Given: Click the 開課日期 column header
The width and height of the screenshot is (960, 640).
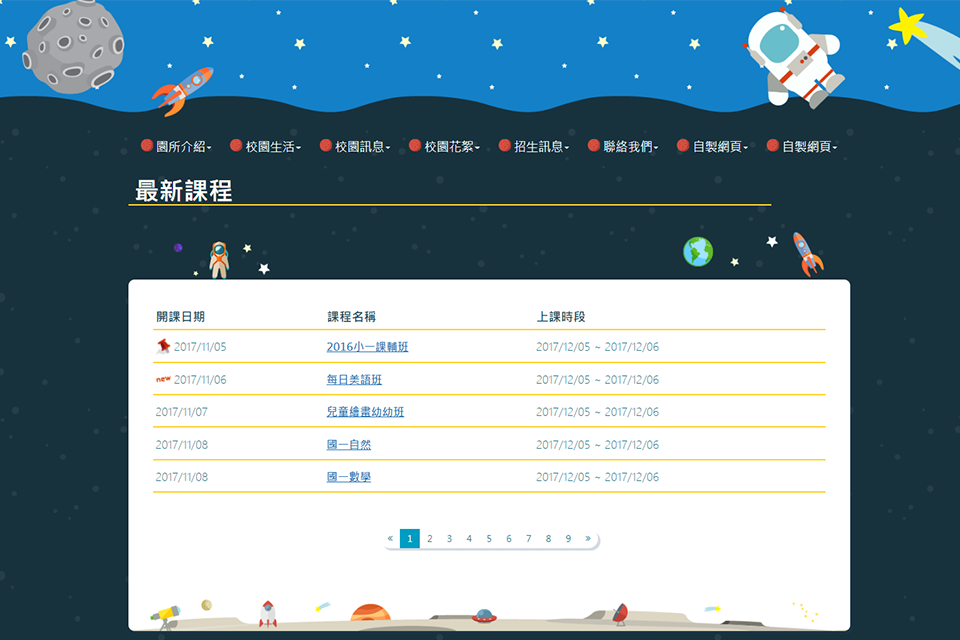Looking at the screenshot, I should pyautogui.click(x=180, y=317).
